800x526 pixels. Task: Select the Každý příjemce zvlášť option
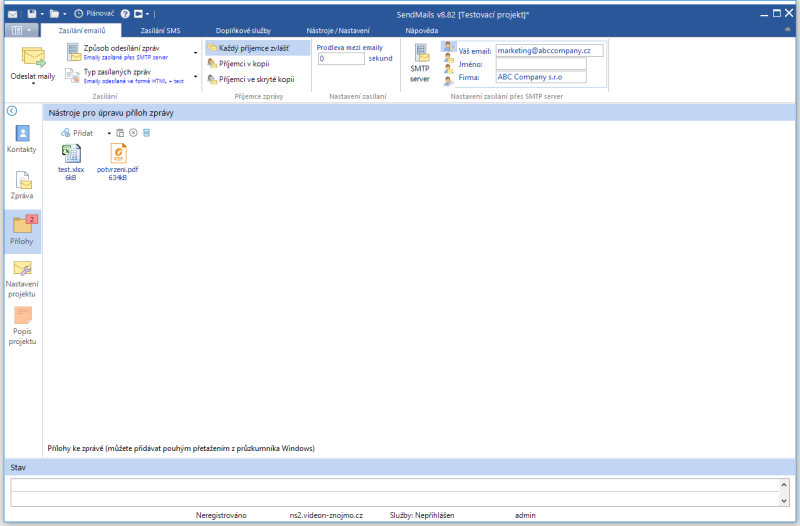pos(256,48)
